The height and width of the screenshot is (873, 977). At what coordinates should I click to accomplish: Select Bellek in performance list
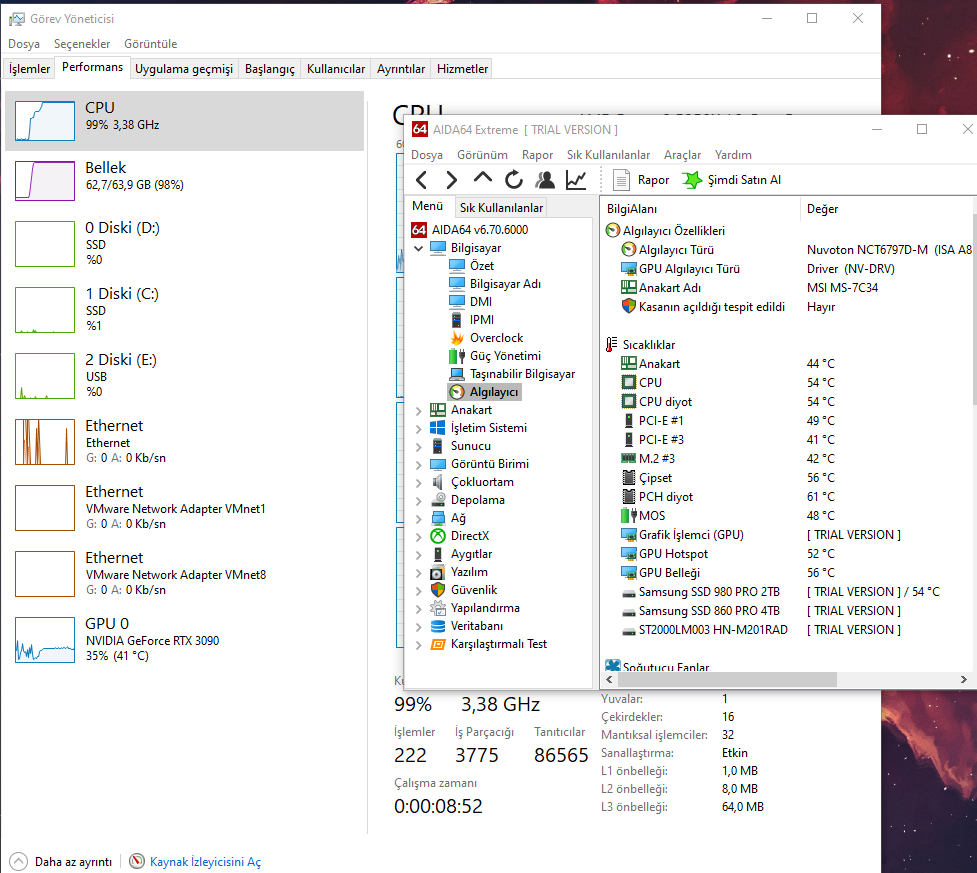pyautogui.click(x=184, y=181)
